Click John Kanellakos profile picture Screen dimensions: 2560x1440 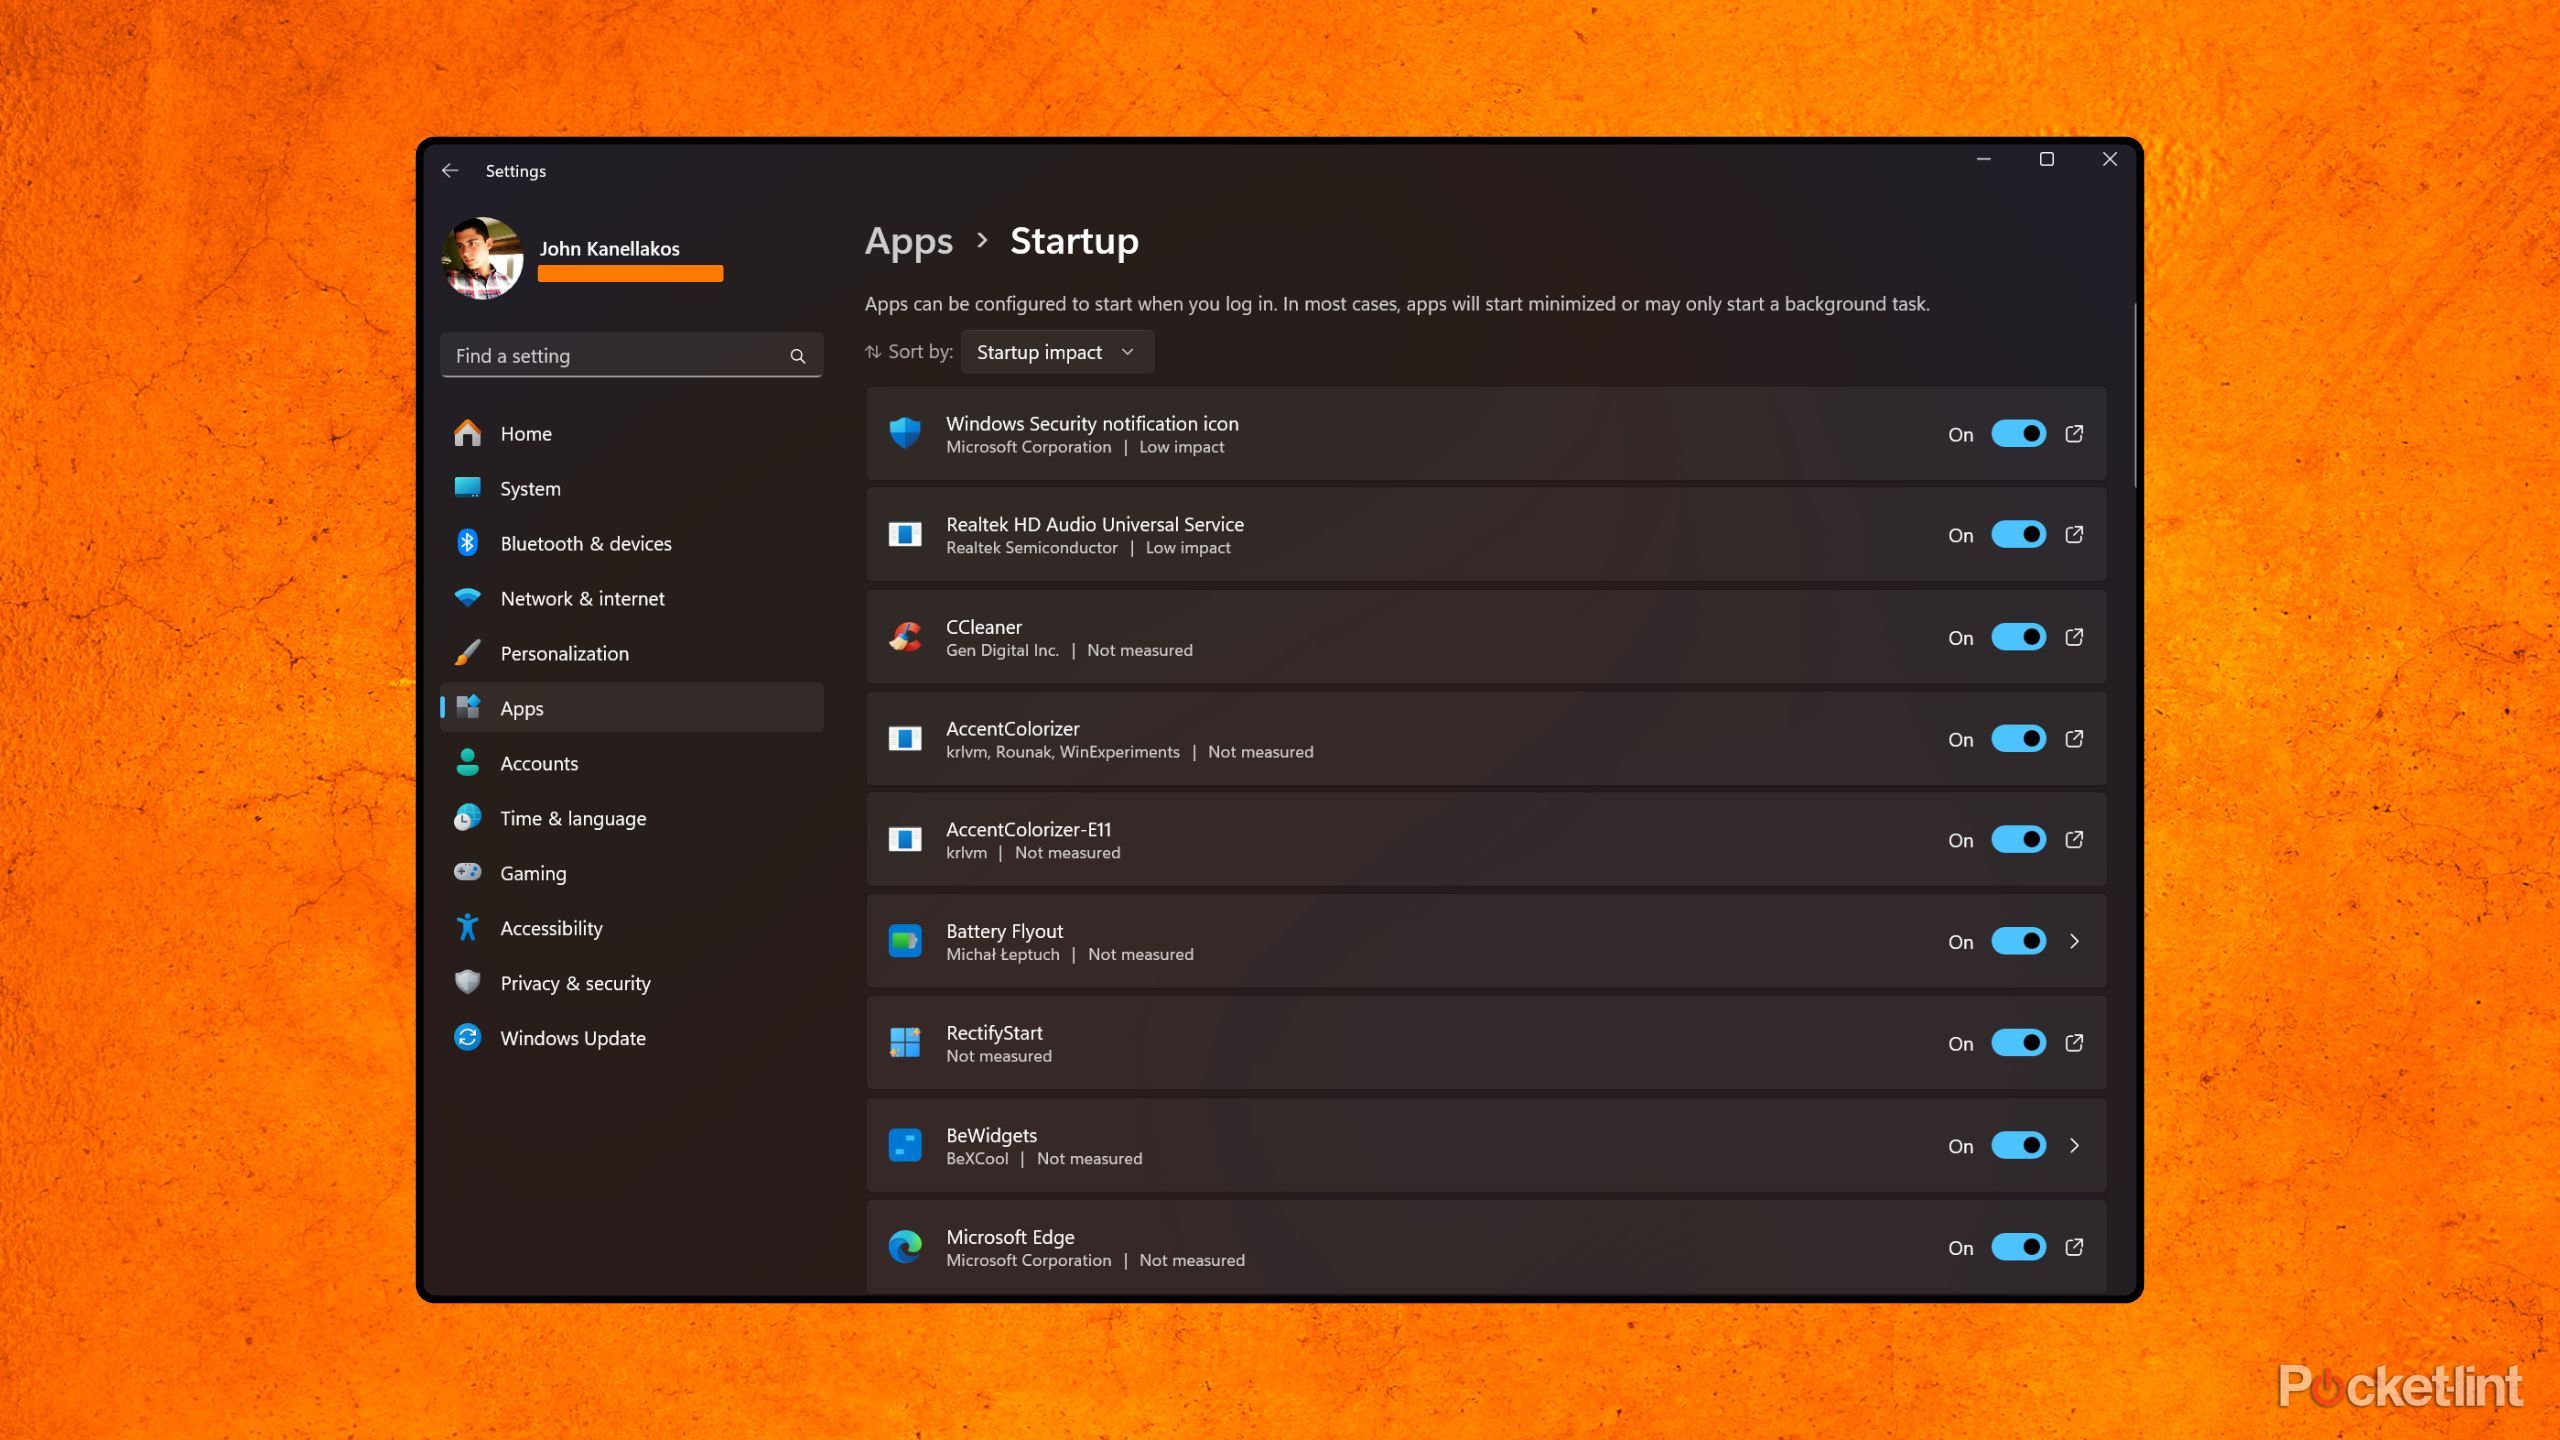click(483, 259)
